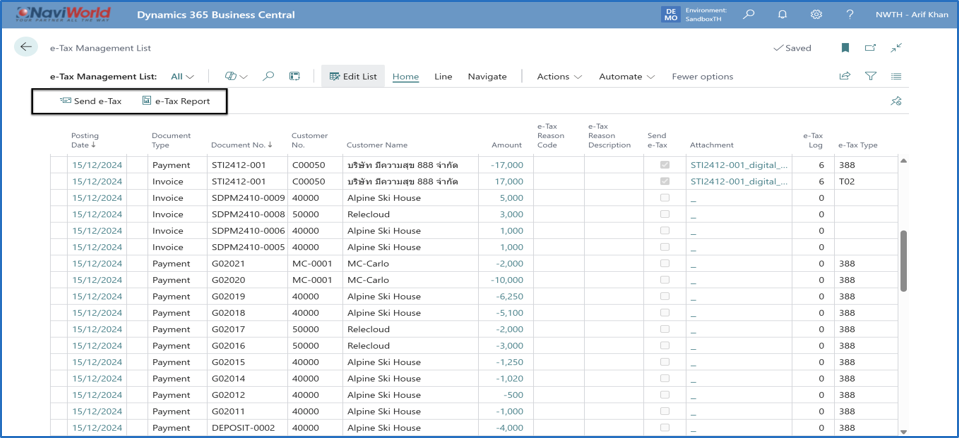Expand the Automate dropdown
The image size is (959, 438).
(627, 76)
